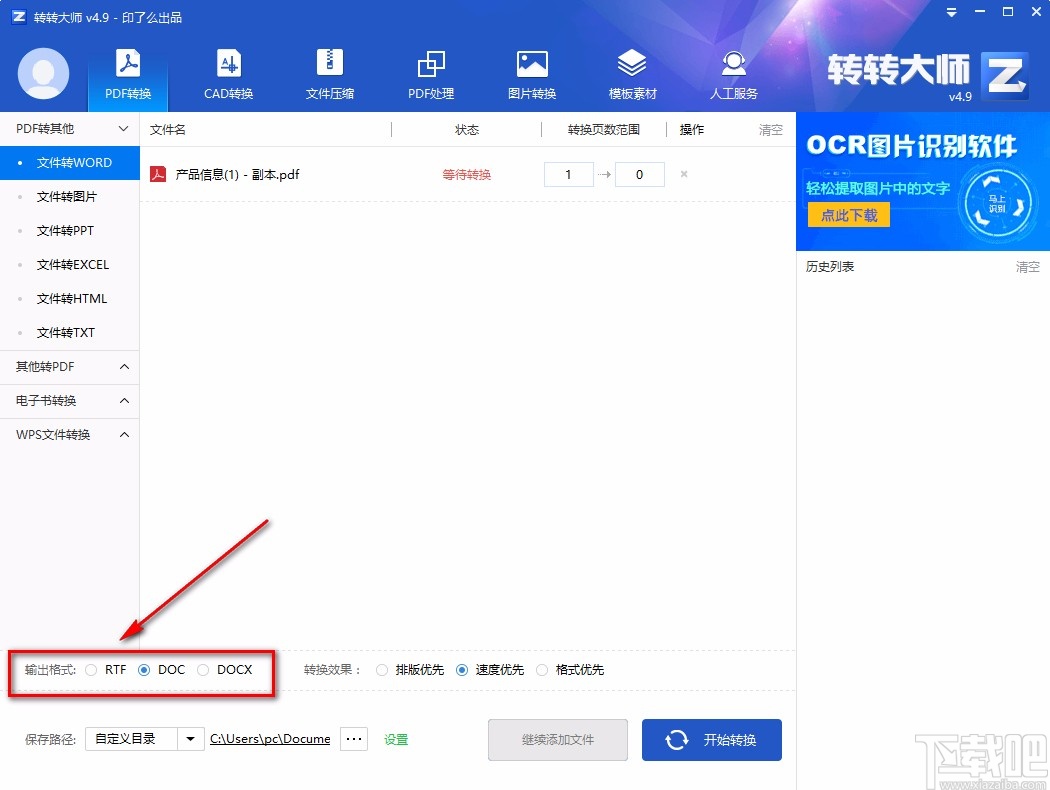
Task: Contact 人工服务 support
Action: (x=733, y=73)
